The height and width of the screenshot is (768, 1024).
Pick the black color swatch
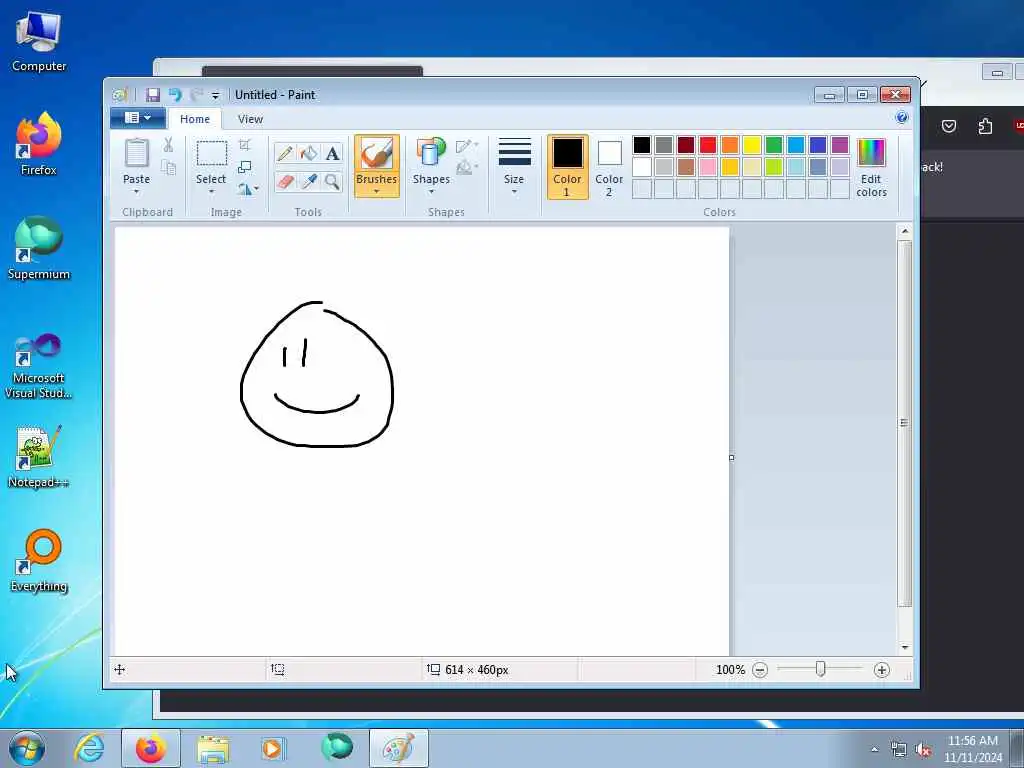point(642,144)
